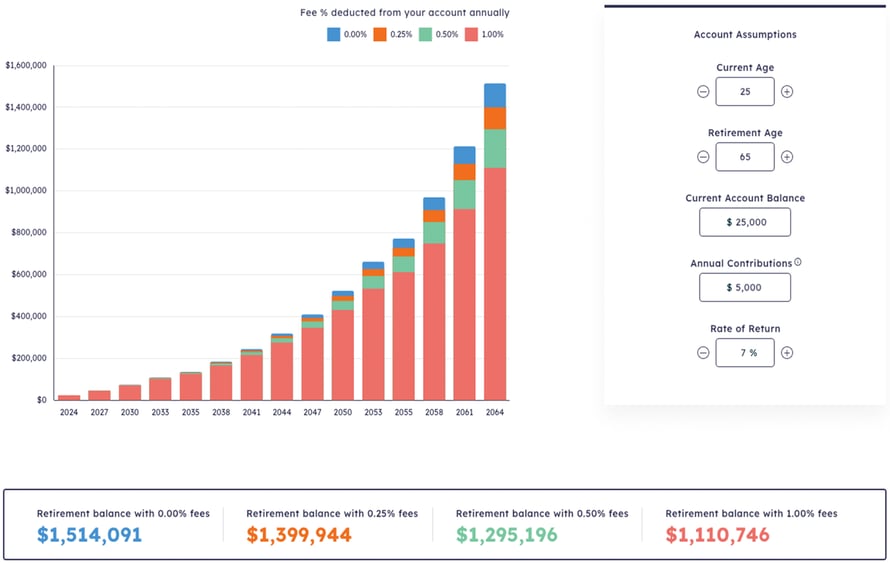The height and width of the screenshot is (563, 890).
Task: Select the 2024 bar in the chart
Action: tap(69, 397)
